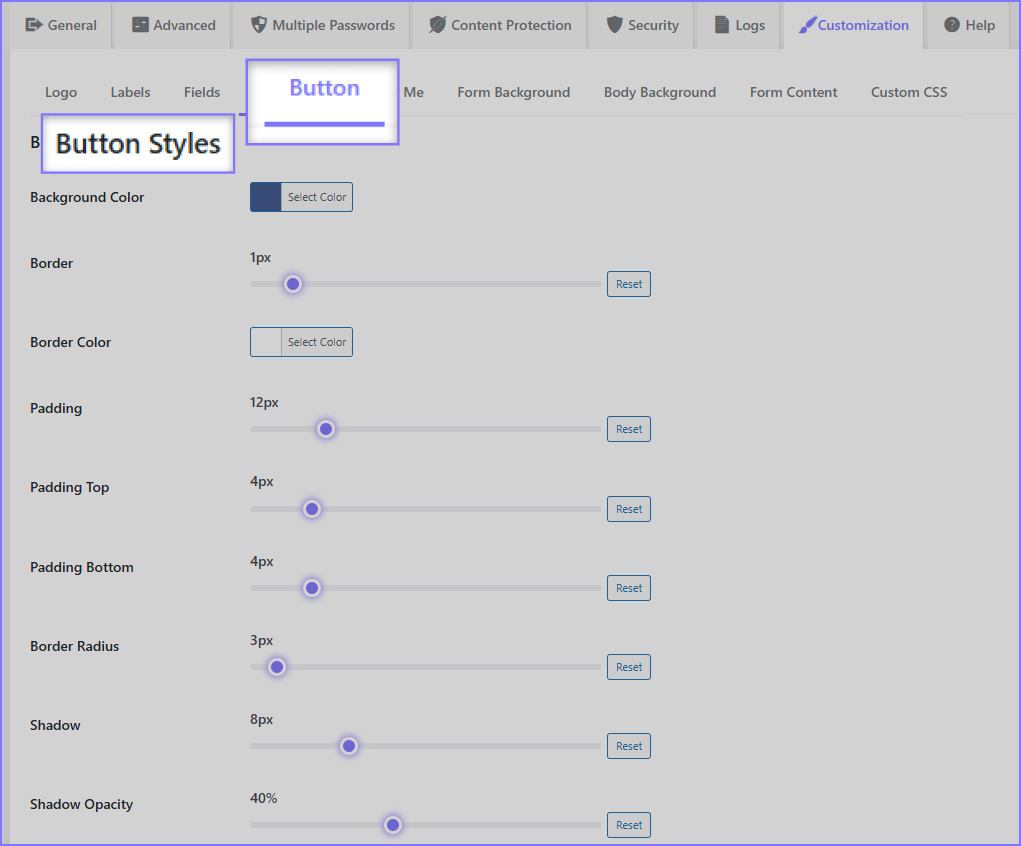Click the Help question mark icon
1021x846 pixels.
(x=952, y=25)
